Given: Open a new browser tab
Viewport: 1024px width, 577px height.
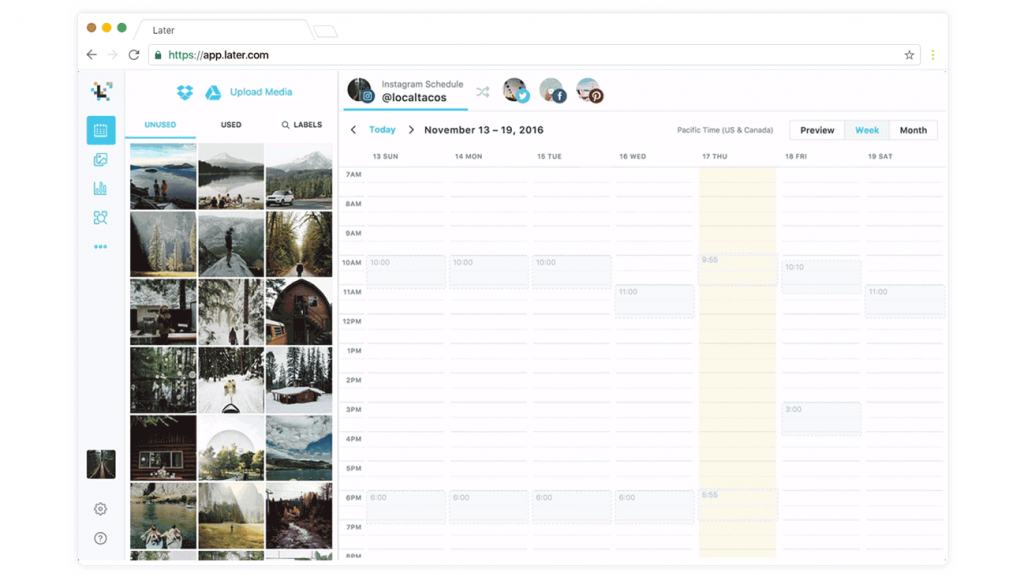Looking at the screenshot, I should [325, 31].
